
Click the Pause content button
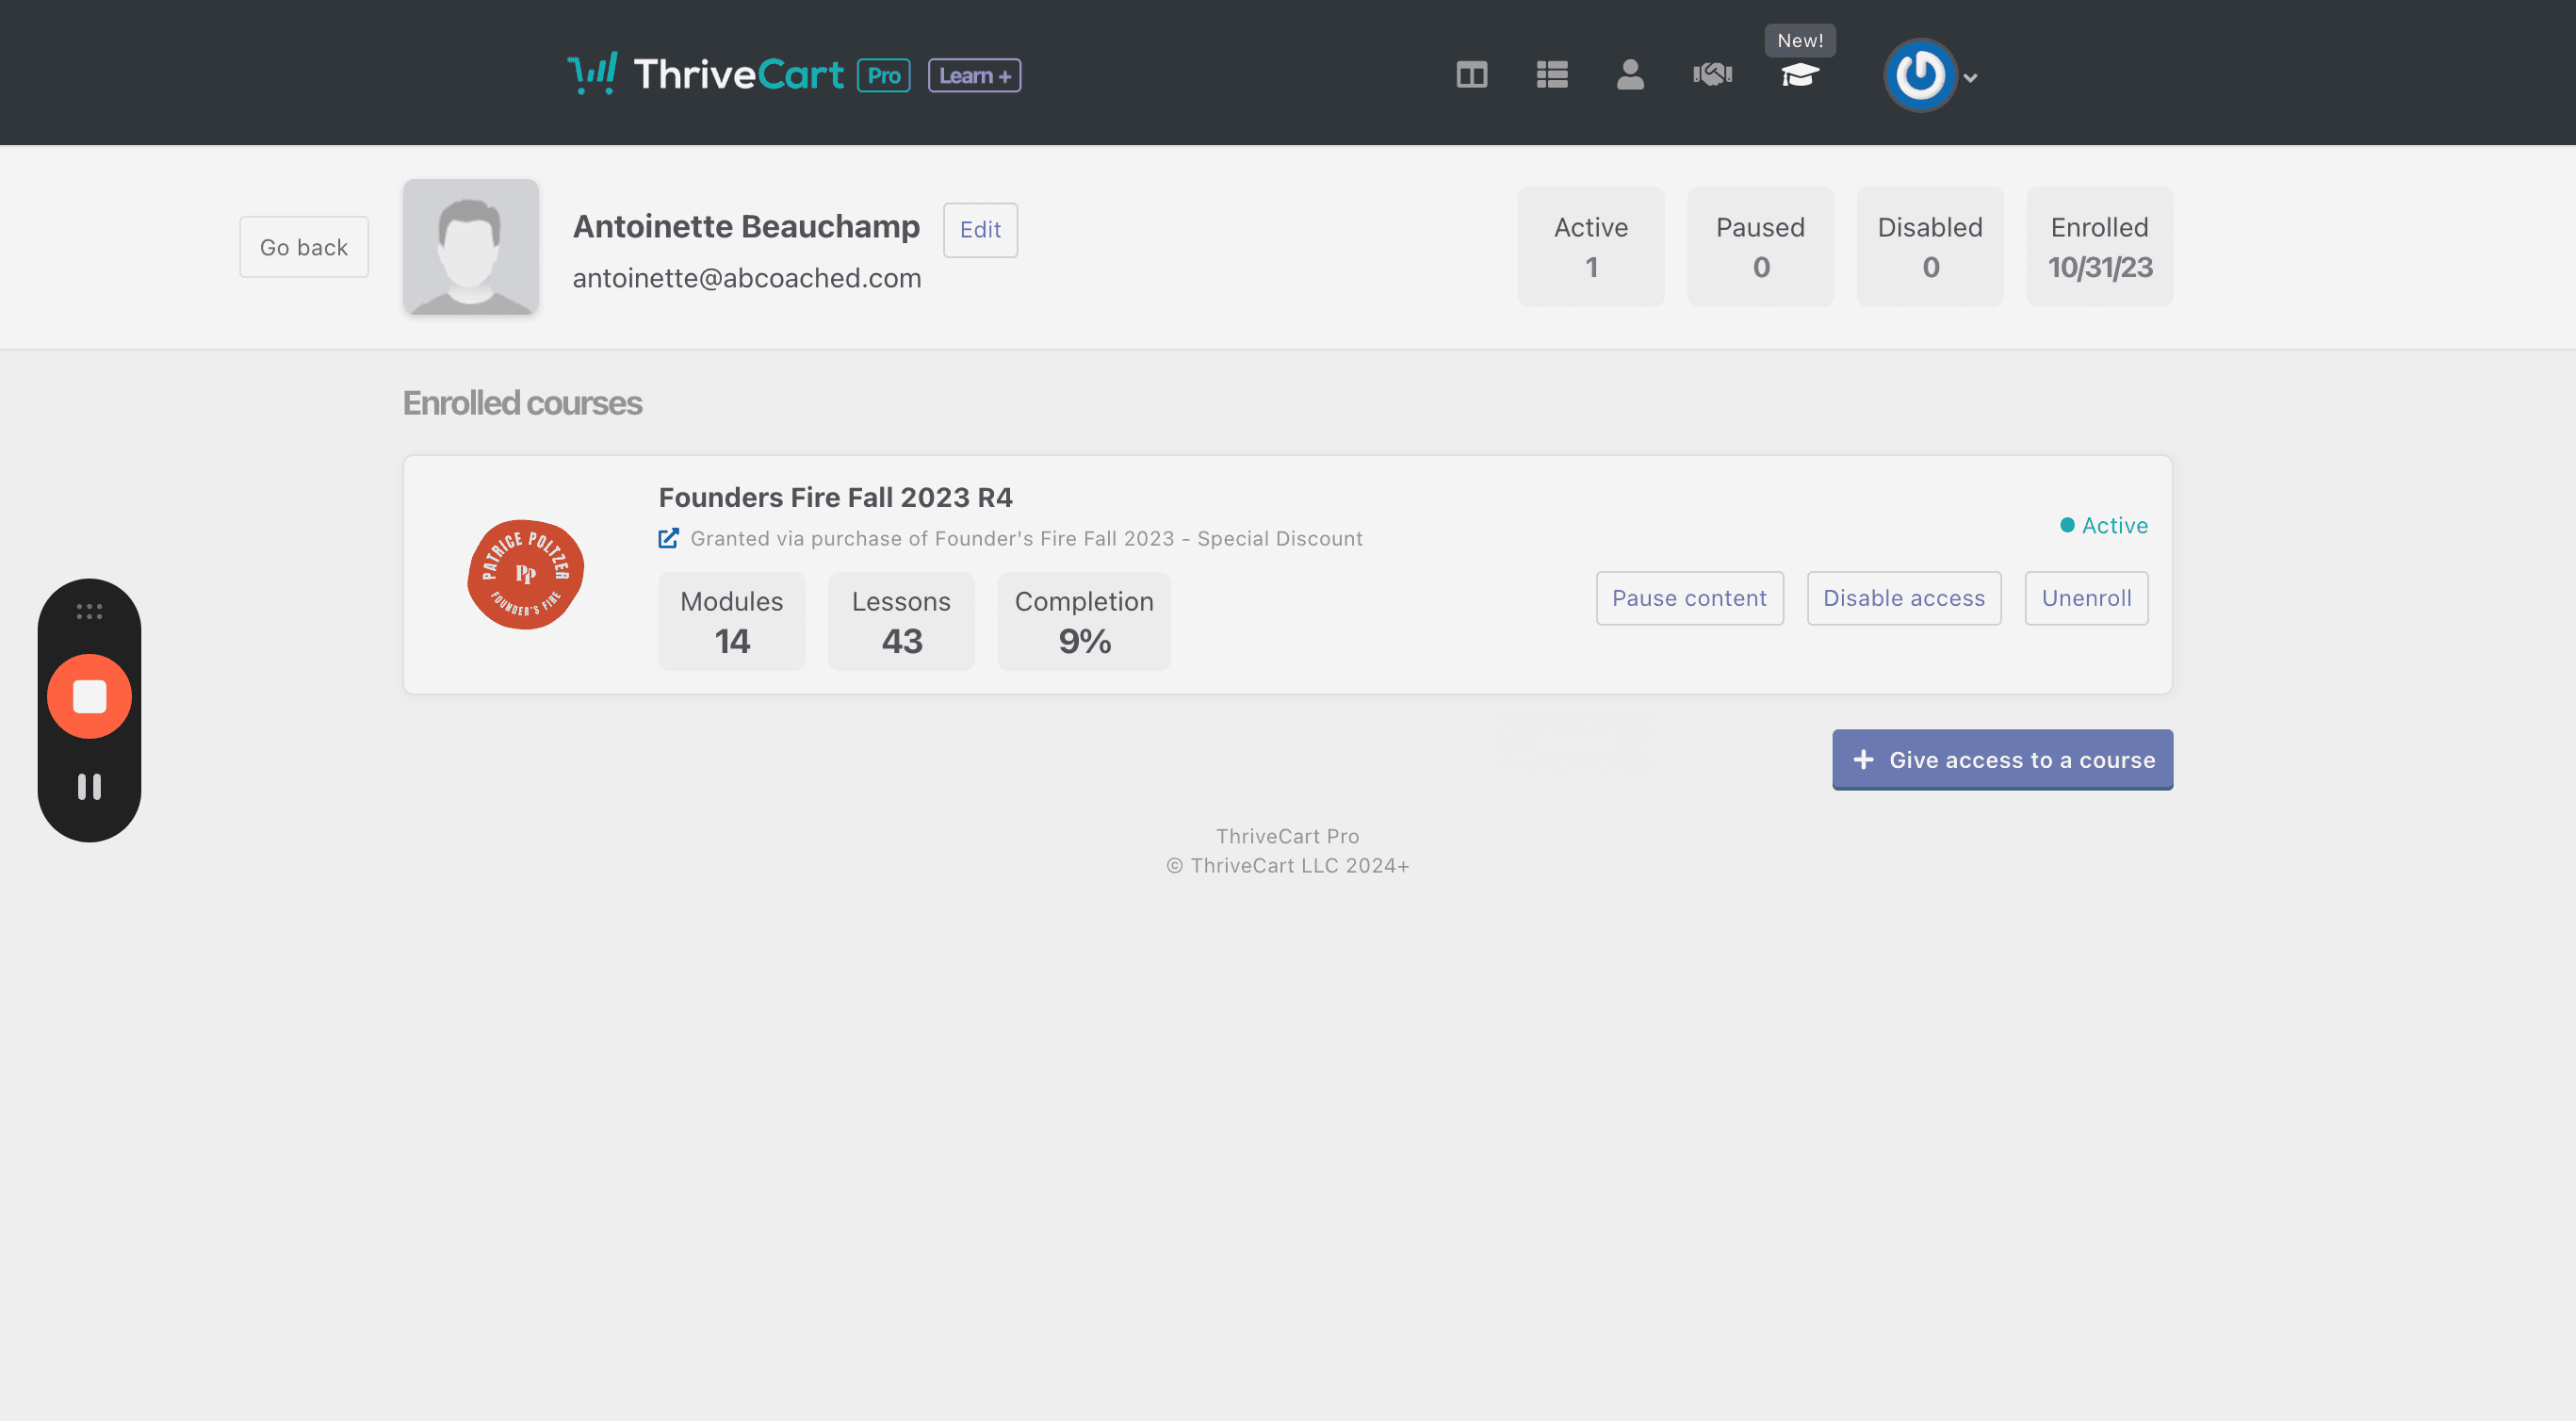(x=1689, y=598)
